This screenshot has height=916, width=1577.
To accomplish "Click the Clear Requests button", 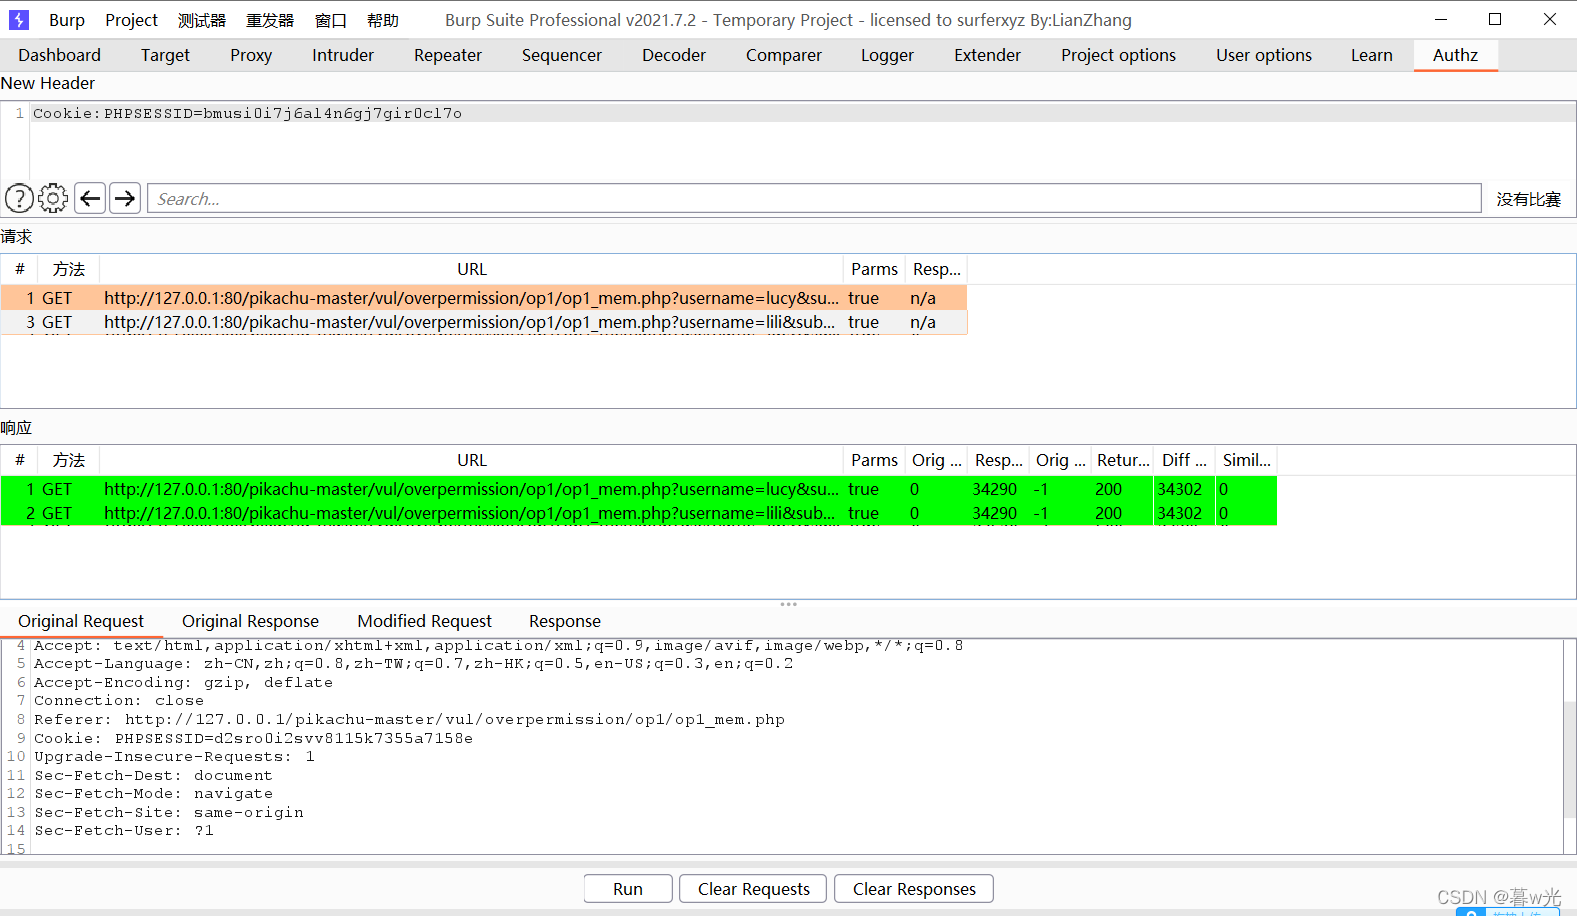I will point(754,889).
